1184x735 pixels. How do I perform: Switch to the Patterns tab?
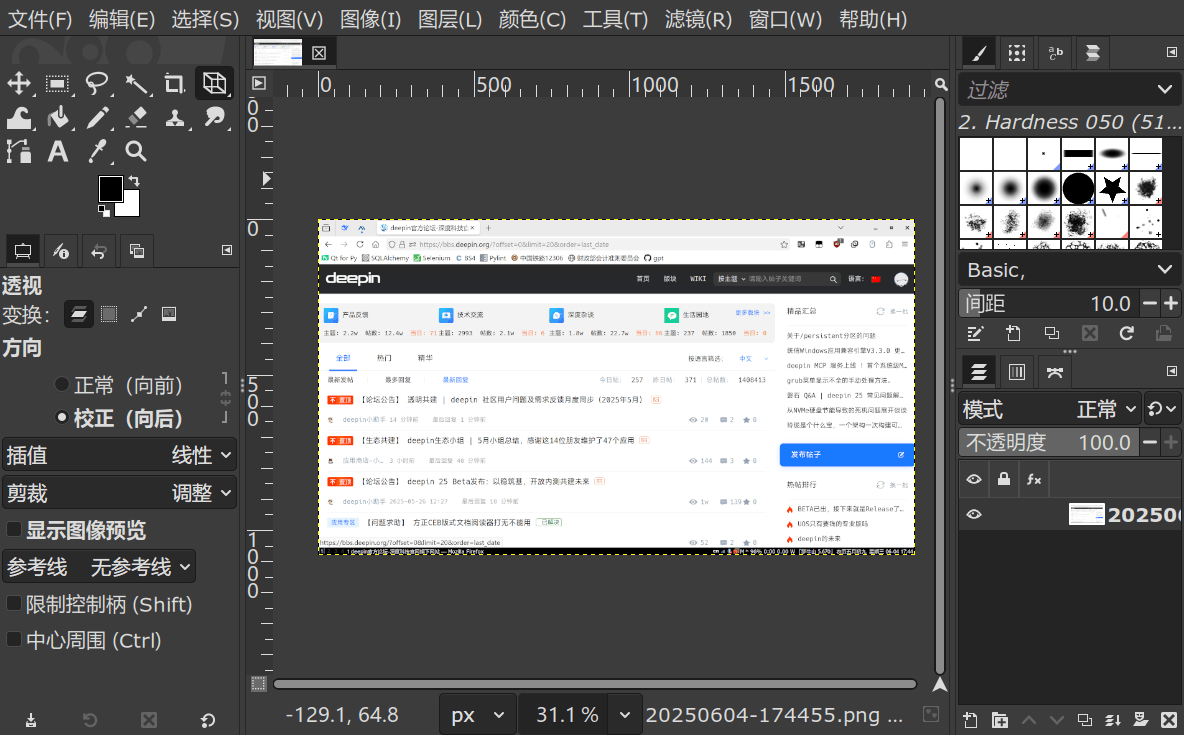coord(1017,53)
